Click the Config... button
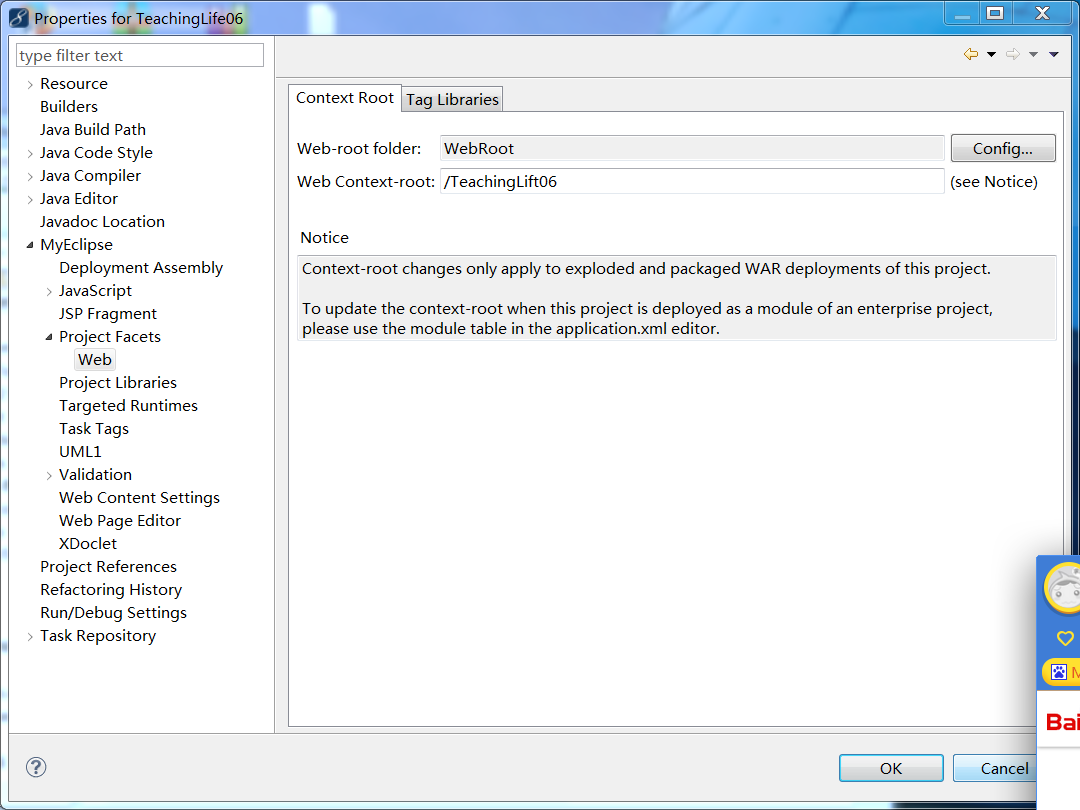 pos(1003,148)
